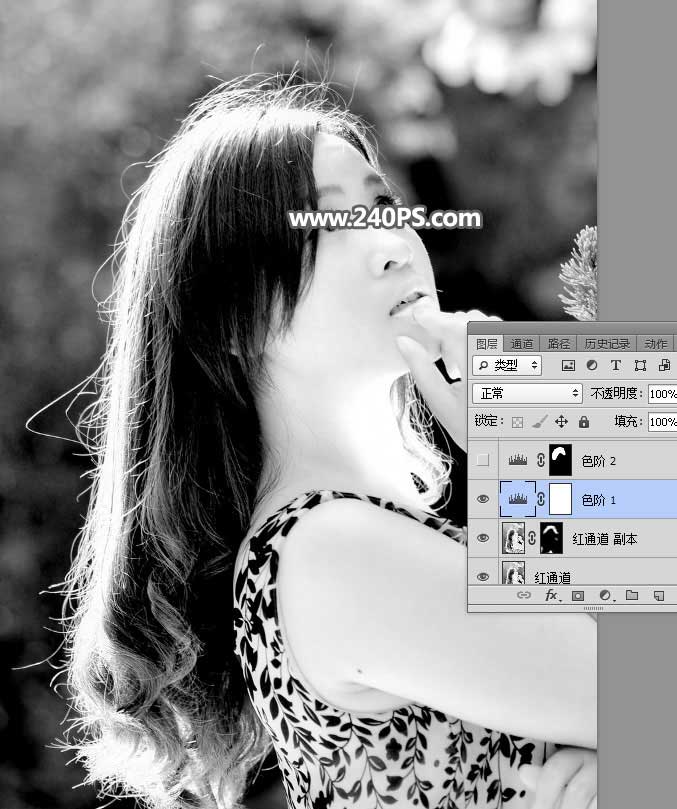Switch to the 动作 tab
The height and width of the screenshot is (809, 677).
655,344
